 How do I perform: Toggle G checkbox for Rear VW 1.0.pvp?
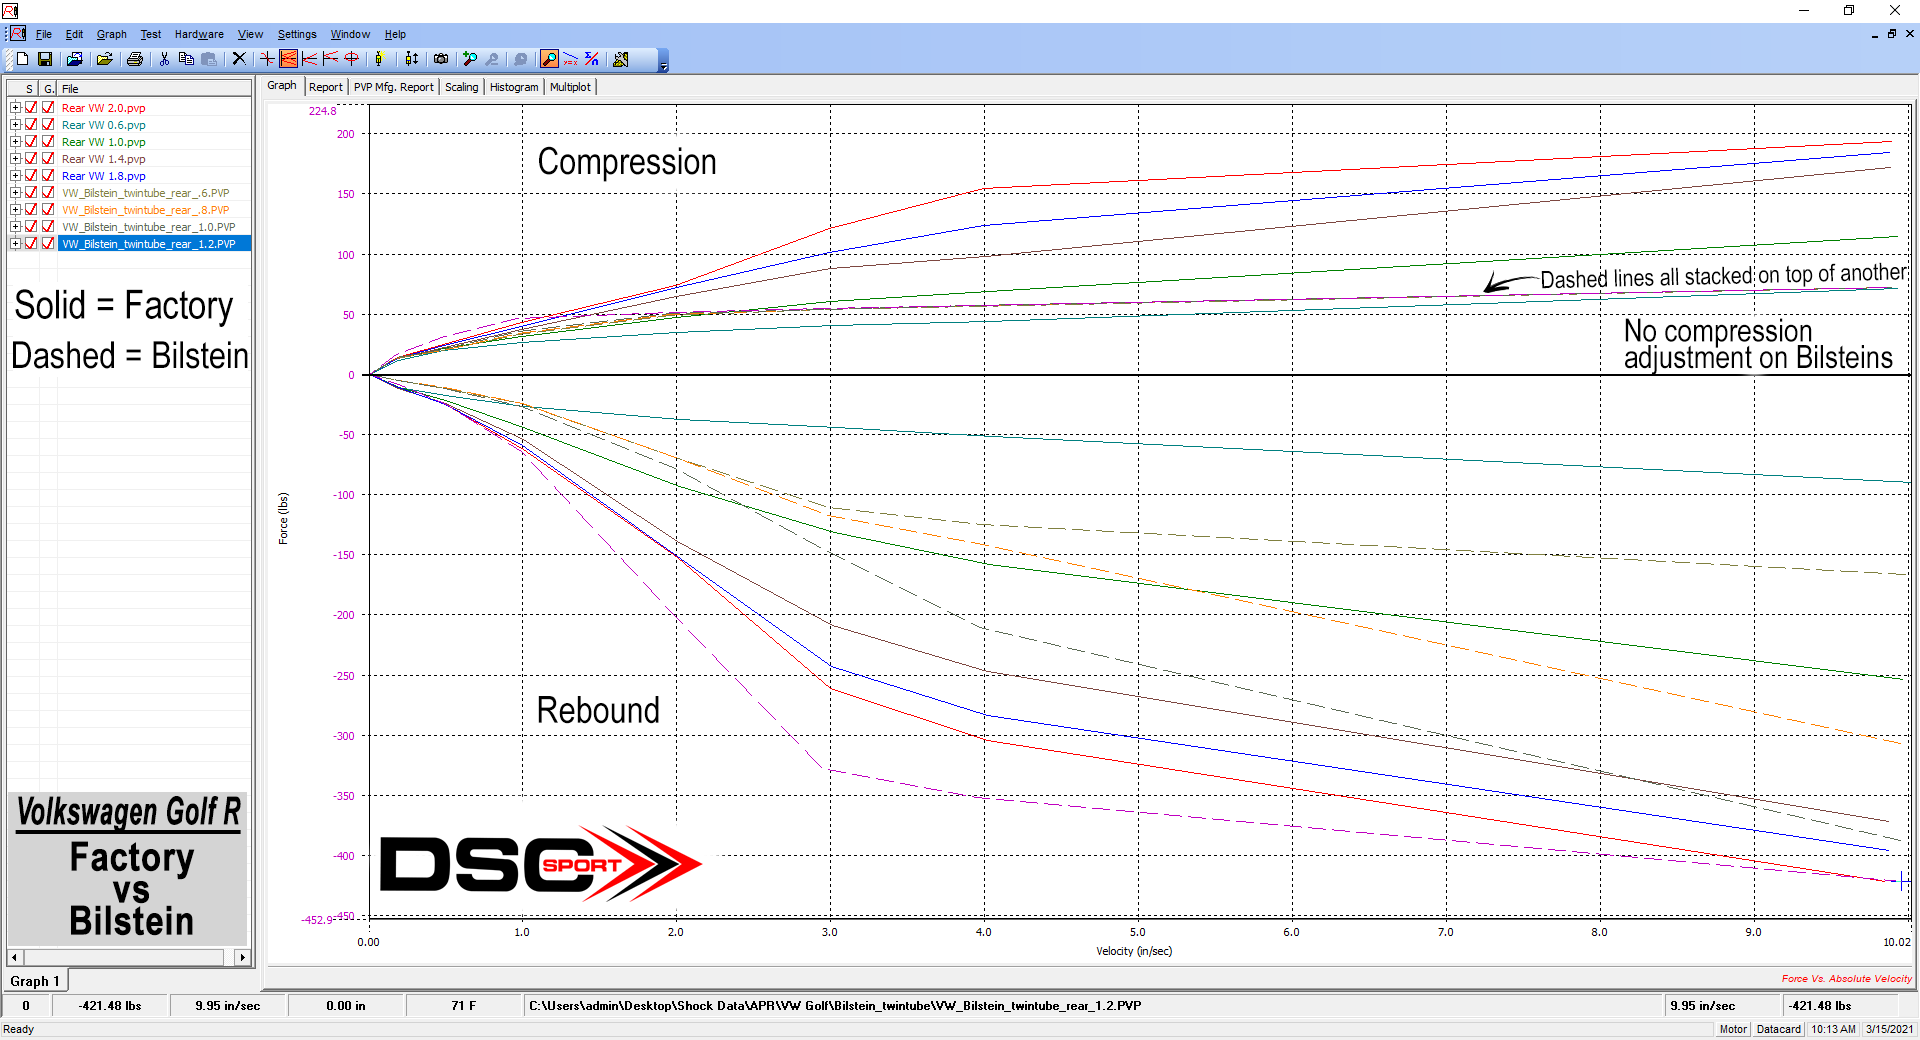click(x=48, y=142)
